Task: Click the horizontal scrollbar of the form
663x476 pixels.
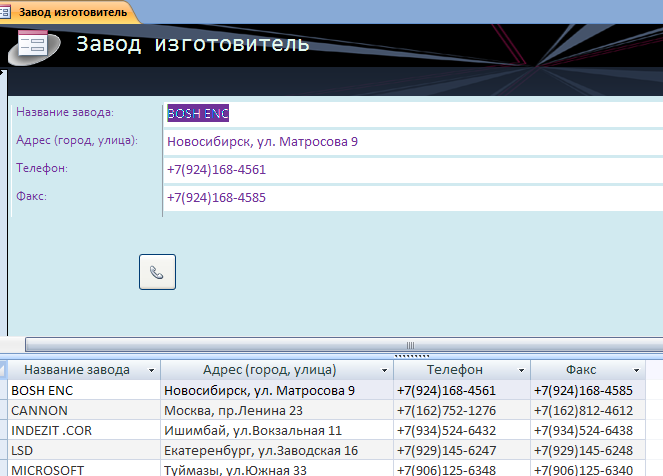Action: click(344, 345)
